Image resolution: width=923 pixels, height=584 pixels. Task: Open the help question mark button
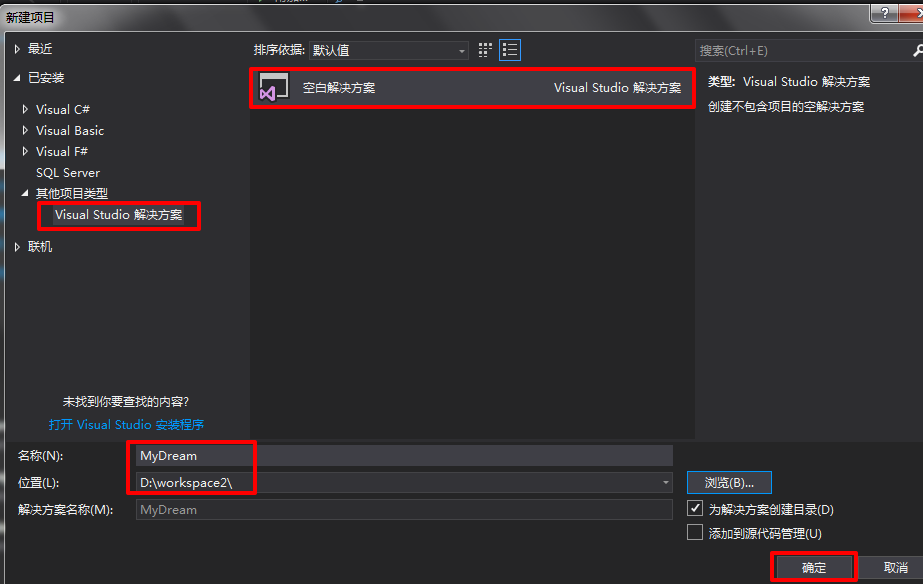[884, 12]
